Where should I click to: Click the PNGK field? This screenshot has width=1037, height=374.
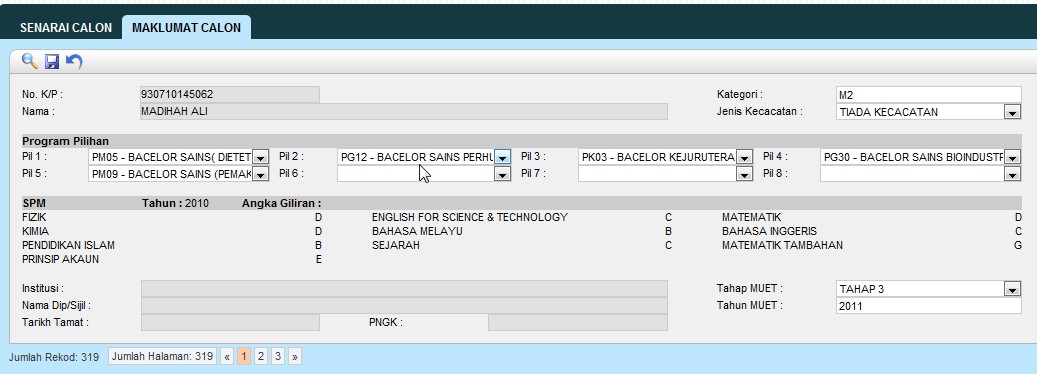(577, 322)
